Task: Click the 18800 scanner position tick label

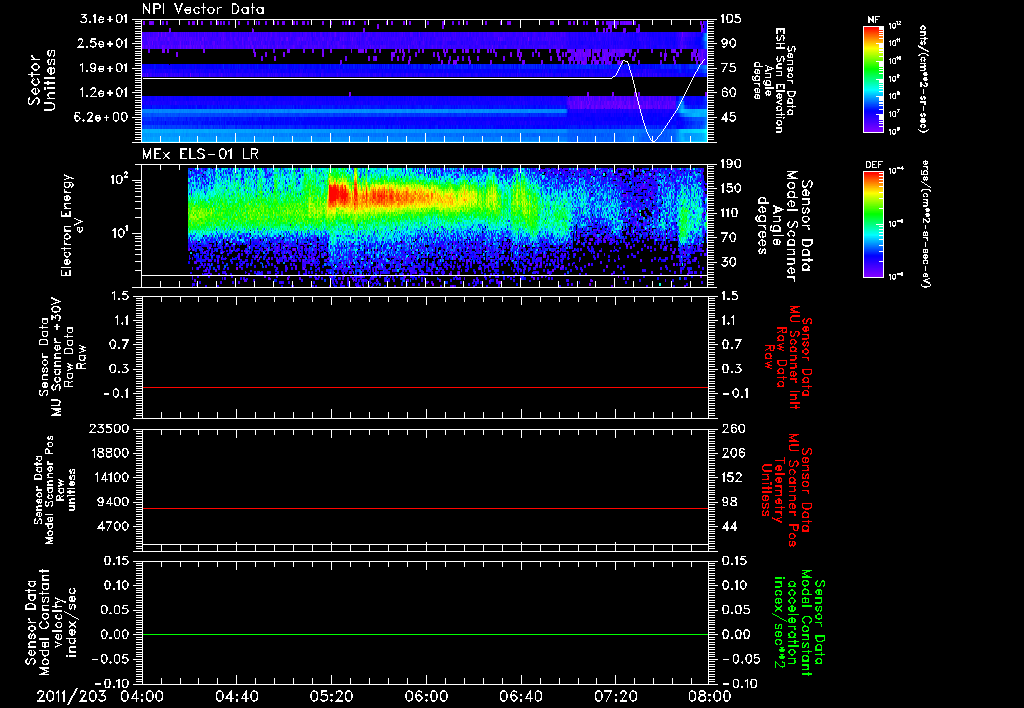Action: [x=110, y=453]
